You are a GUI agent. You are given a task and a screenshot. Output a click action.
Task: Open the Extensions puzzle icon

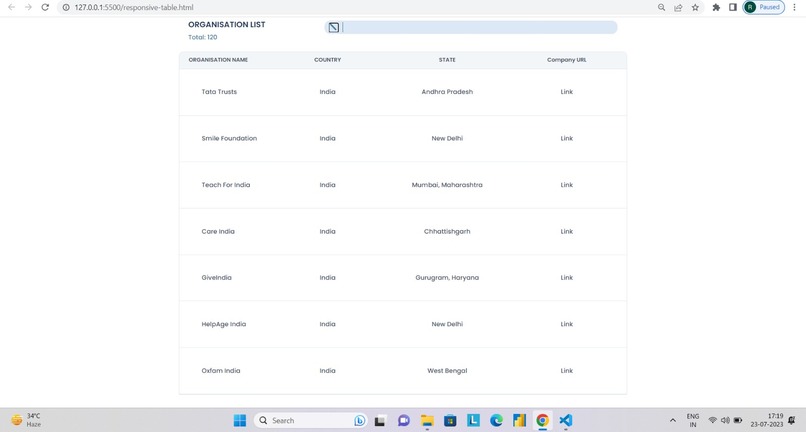tap(716, 7)
